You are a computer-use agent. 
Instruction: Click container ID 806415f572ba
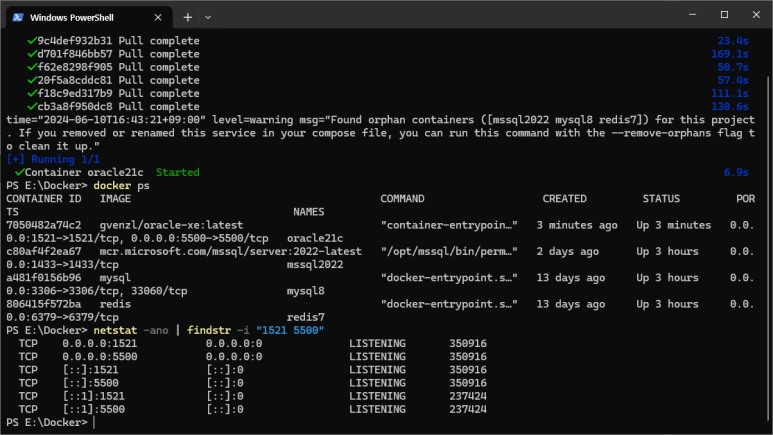tap(43, 304)
